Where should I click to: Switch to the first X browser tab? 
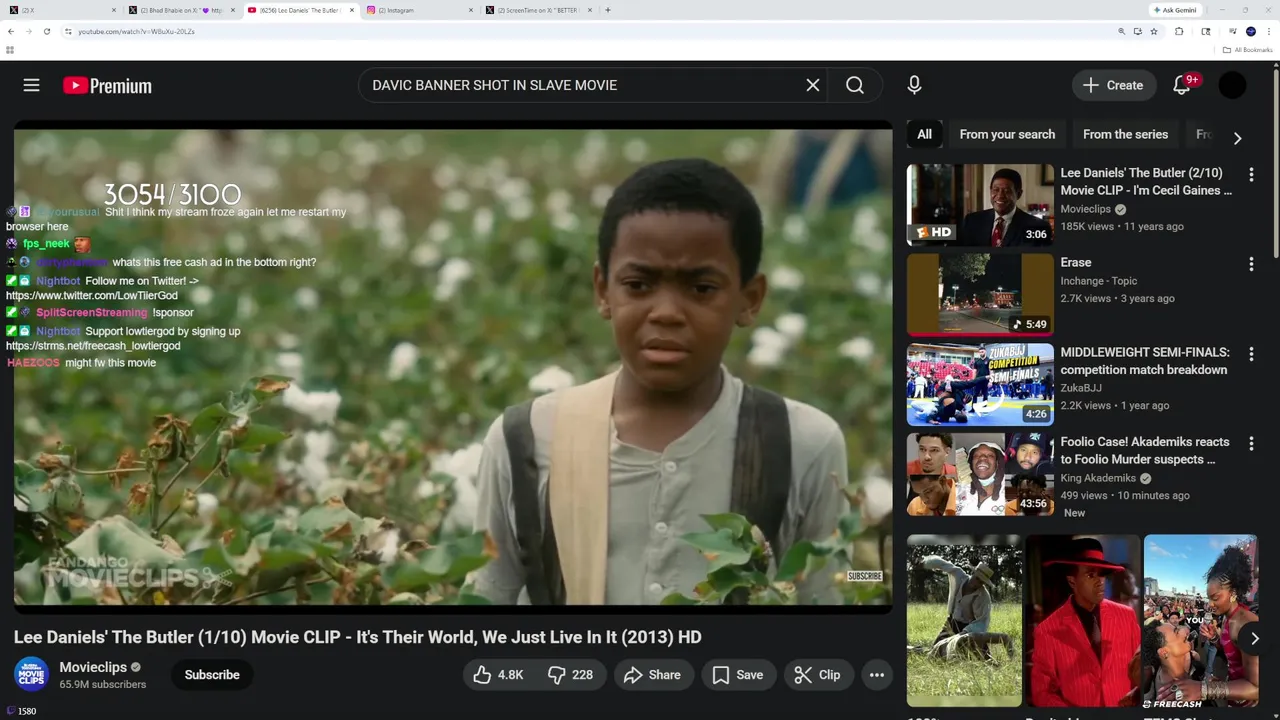tap(60, 10)
